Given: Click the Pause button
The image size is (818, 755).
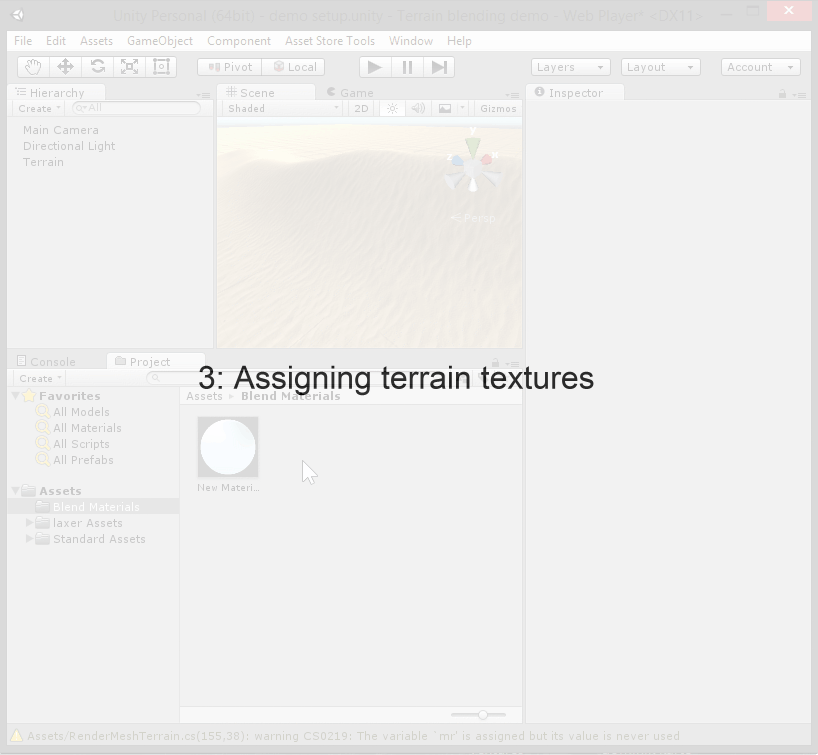Looking at the screenshot, I should pos(407,67).
